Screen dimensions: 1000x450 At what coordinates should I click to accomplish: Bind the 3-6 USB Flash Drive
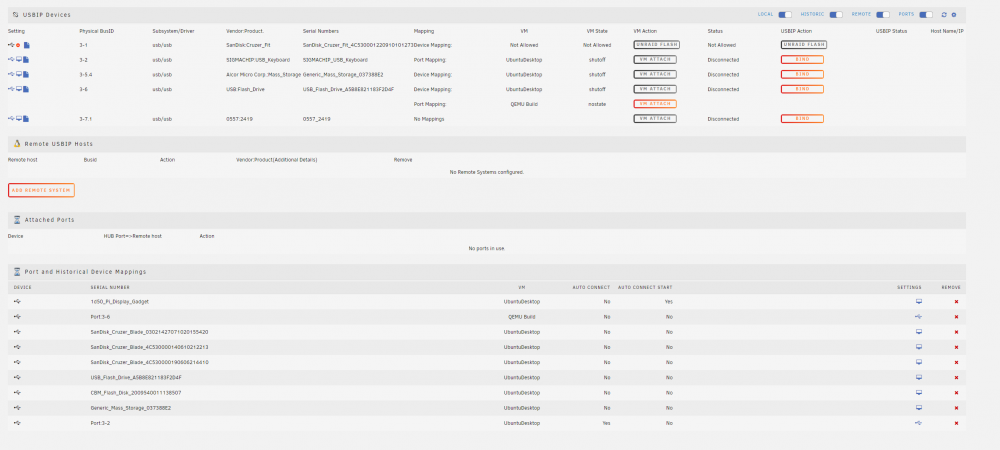[x=802, y=89]
